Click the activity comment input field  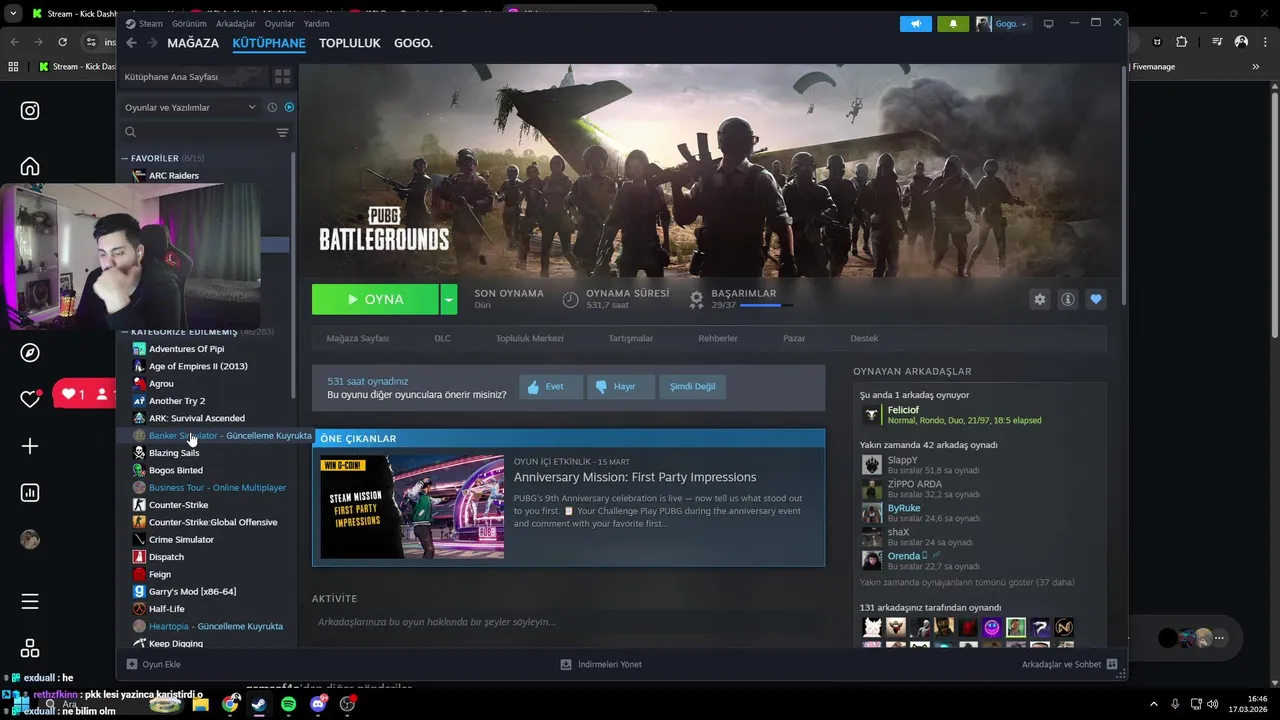568,622
